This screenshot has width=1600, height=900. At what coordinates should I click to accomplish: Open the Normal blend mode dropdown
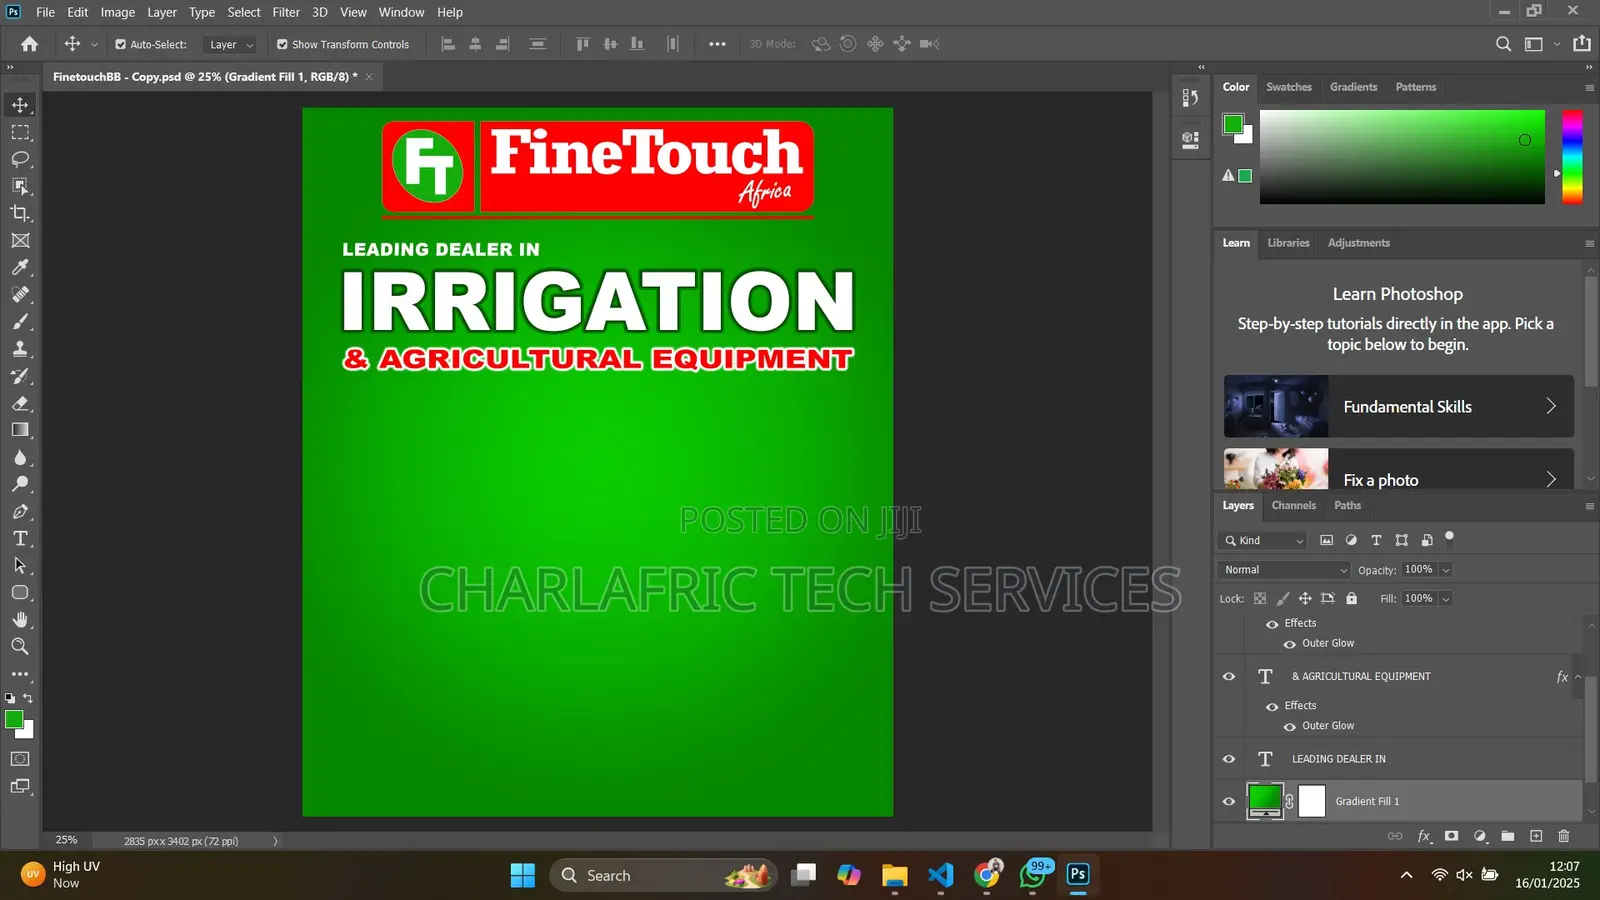(x=1285, y=569)
